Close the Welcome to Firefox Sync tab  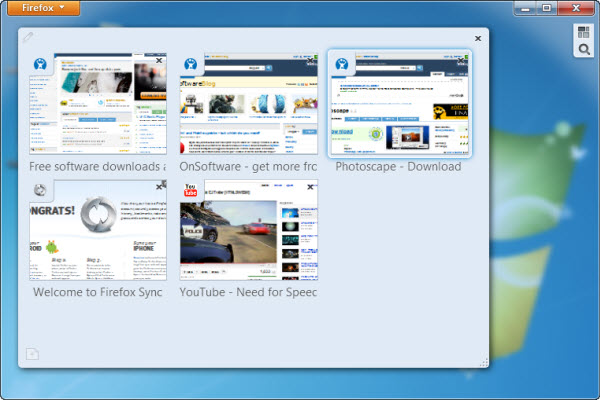(x=159, y=187)
